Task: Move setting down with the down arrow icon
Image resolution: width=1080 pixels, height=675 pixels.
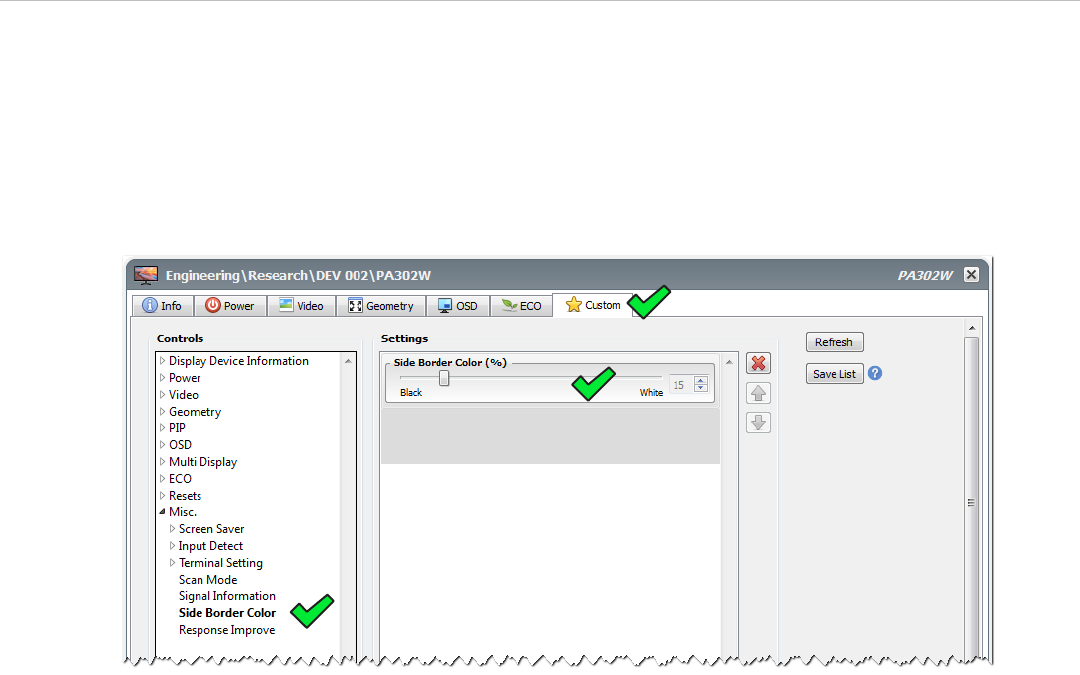Action: point(758,423)
